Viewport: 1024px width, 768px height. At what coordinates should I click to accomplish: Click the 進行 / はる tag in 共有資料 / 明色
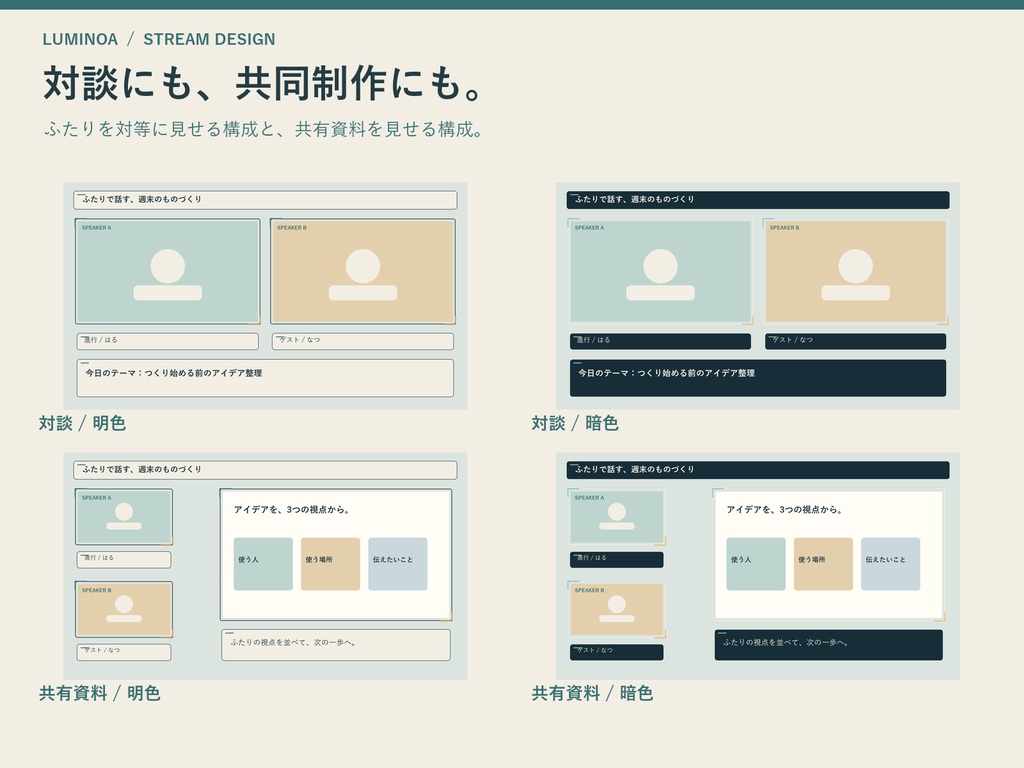pos(124,559)
